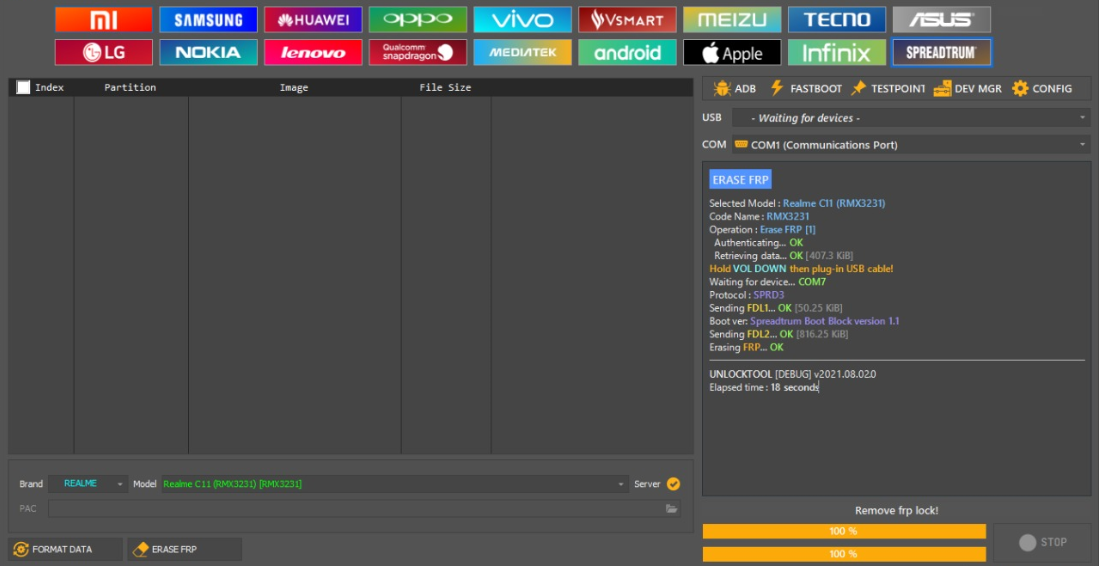Click the 'Remove frp lock!' status text
The height and width of the screenshot is (566, 1099).
point(896,511)
